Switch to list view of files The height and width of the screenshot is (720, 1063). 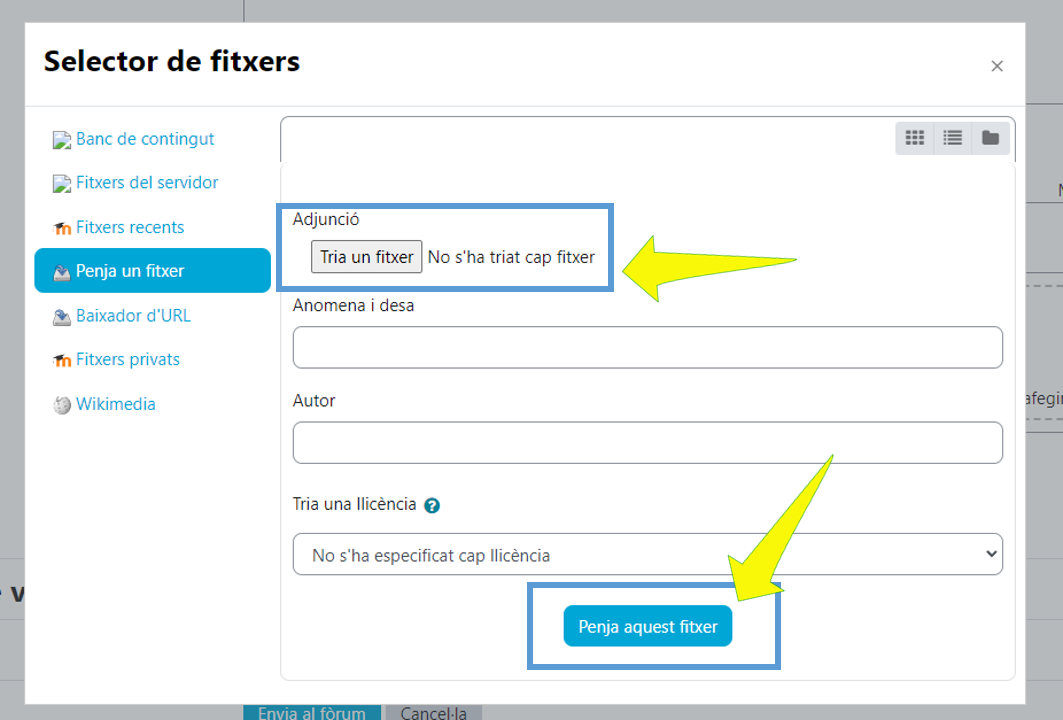pos(952,138)
